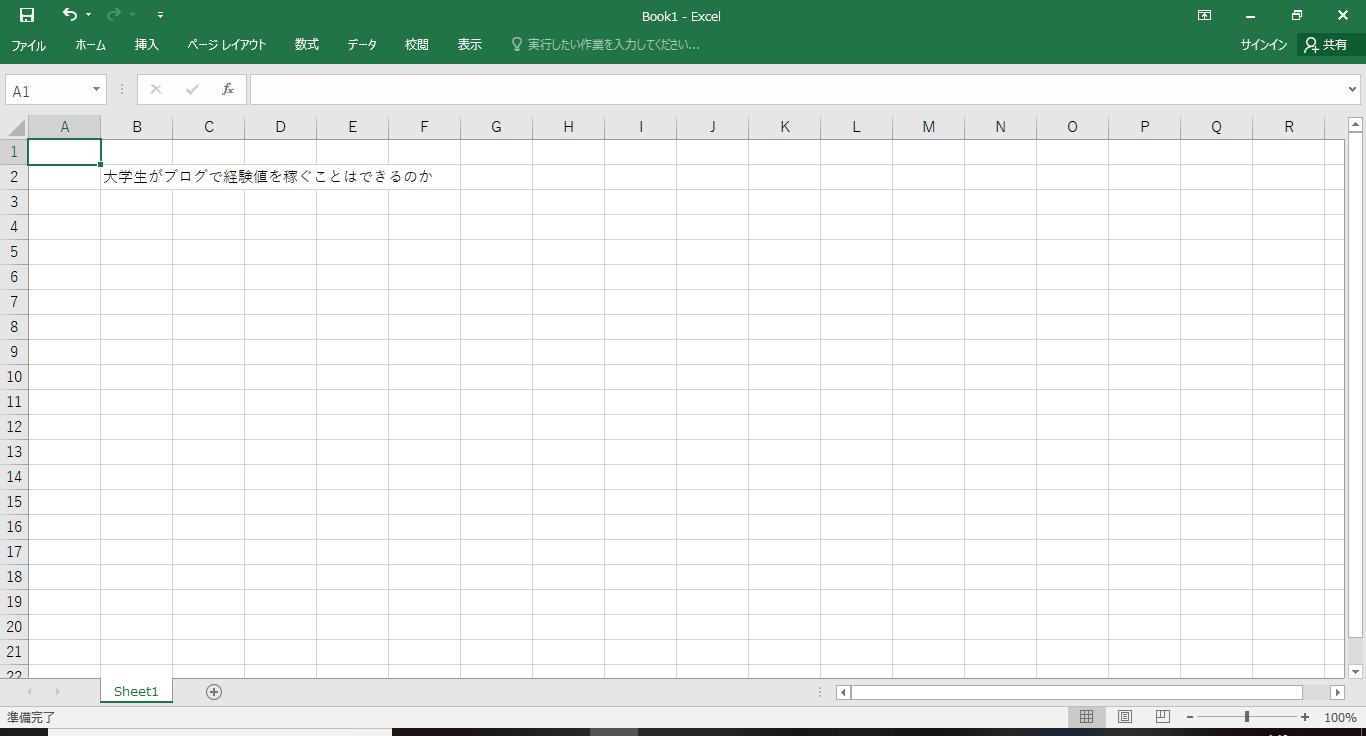Expand the formula bar with its arrow

1353,90
